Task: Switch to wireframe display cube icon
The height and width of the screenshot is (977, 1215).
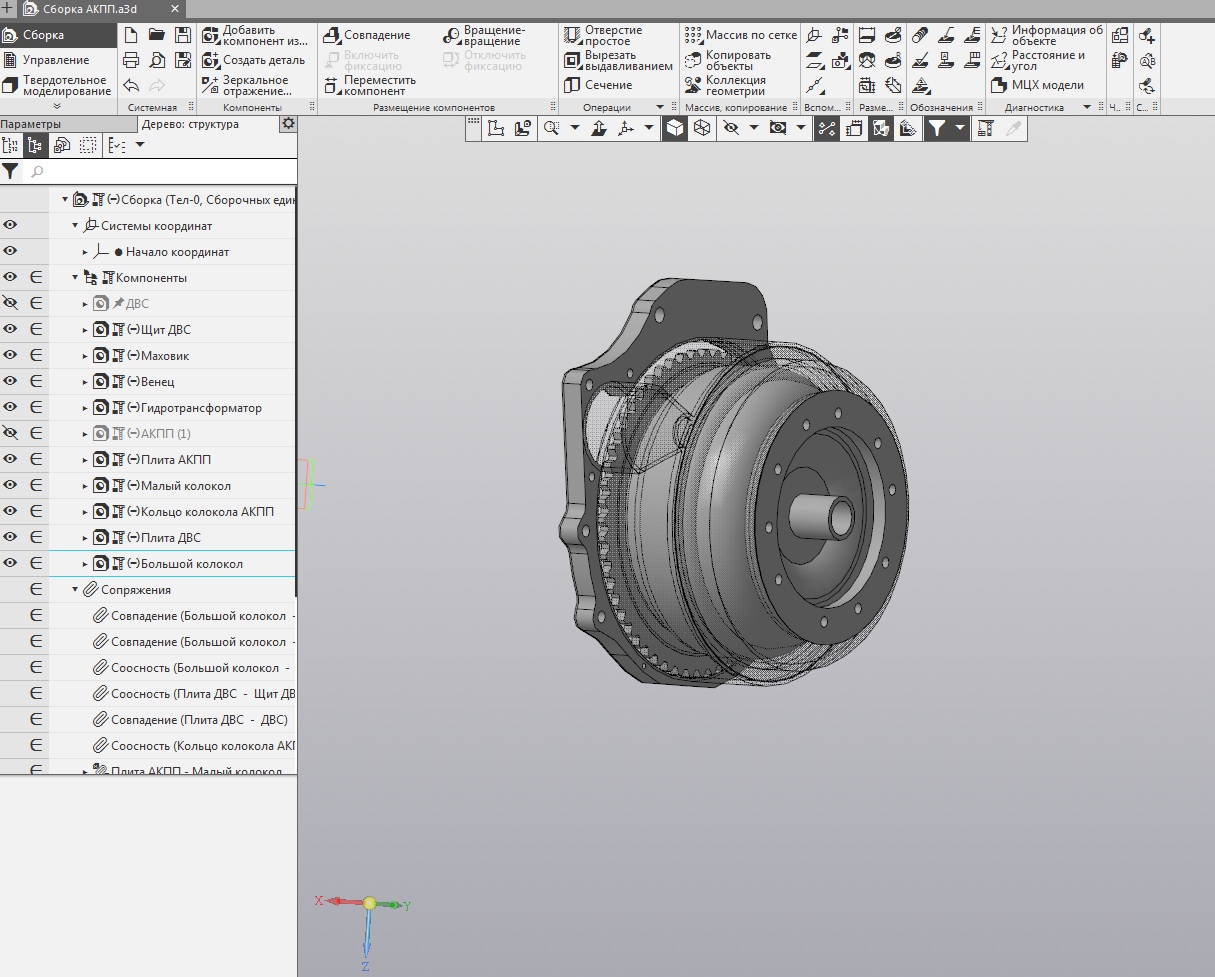Action: pos(702,128)
